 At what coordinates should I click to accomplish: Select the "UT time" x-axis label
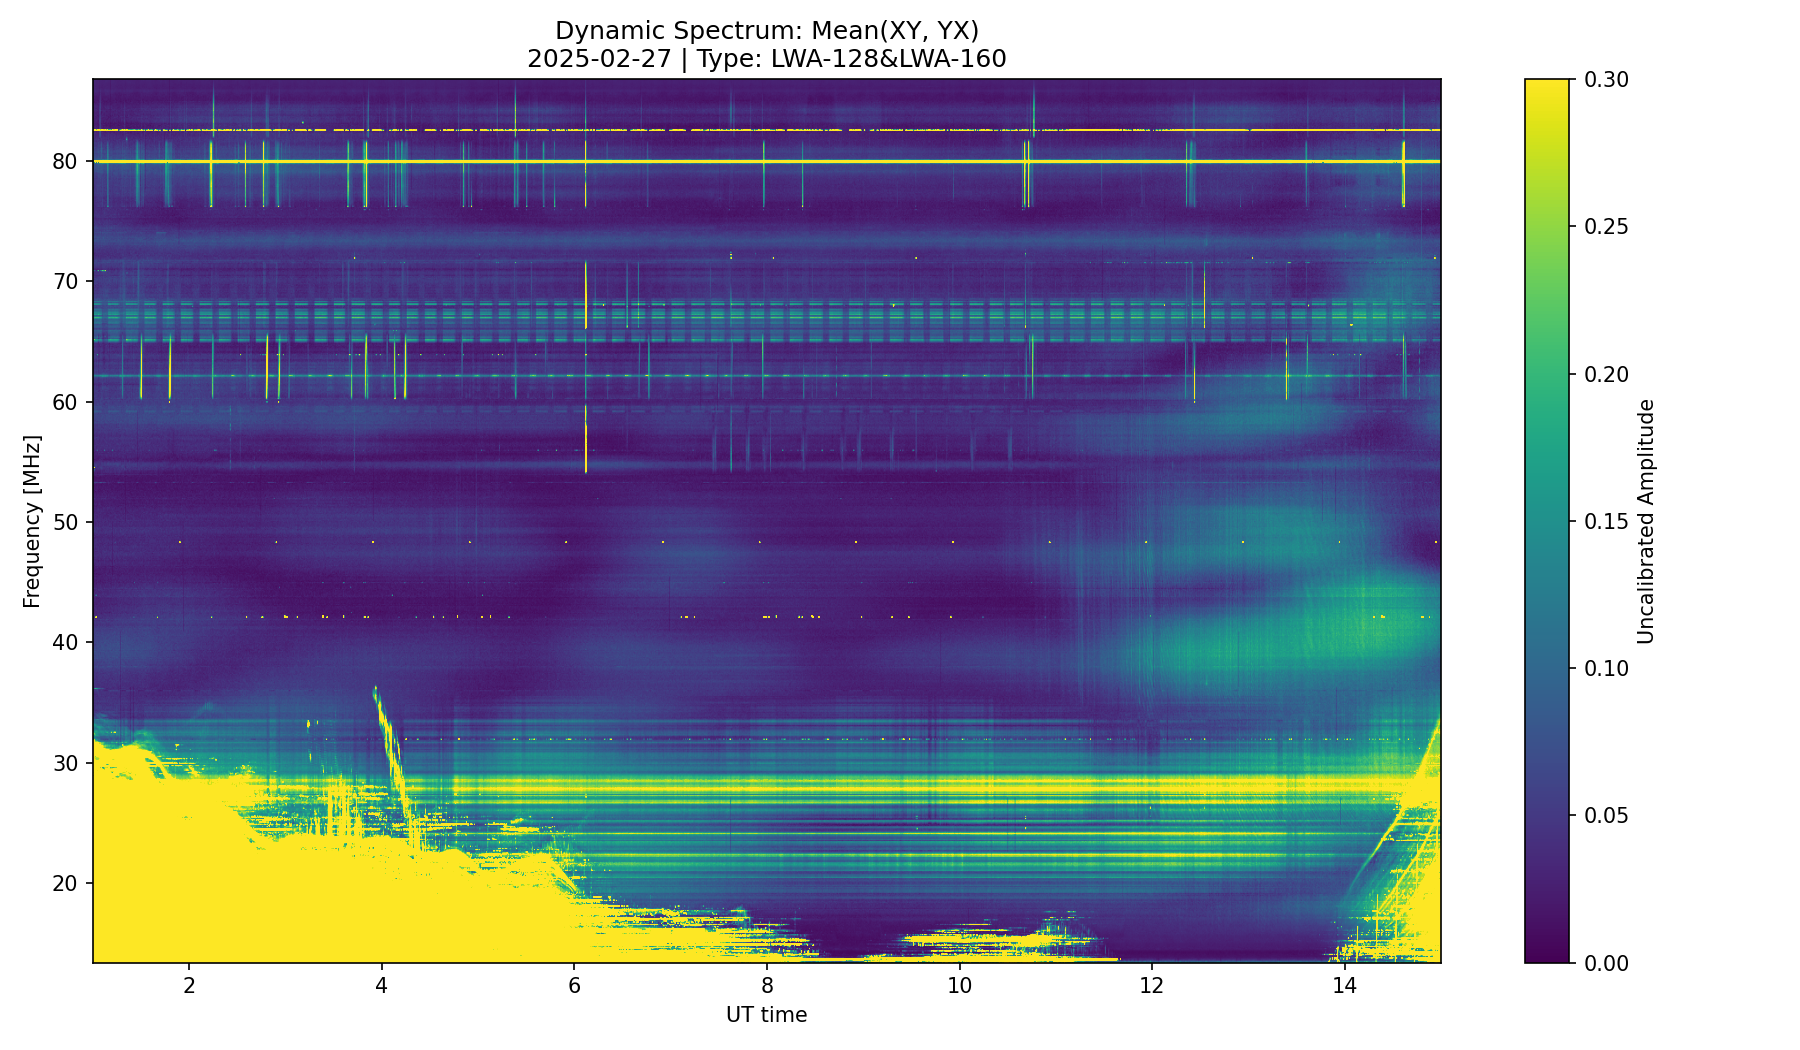pos(766,1015)
